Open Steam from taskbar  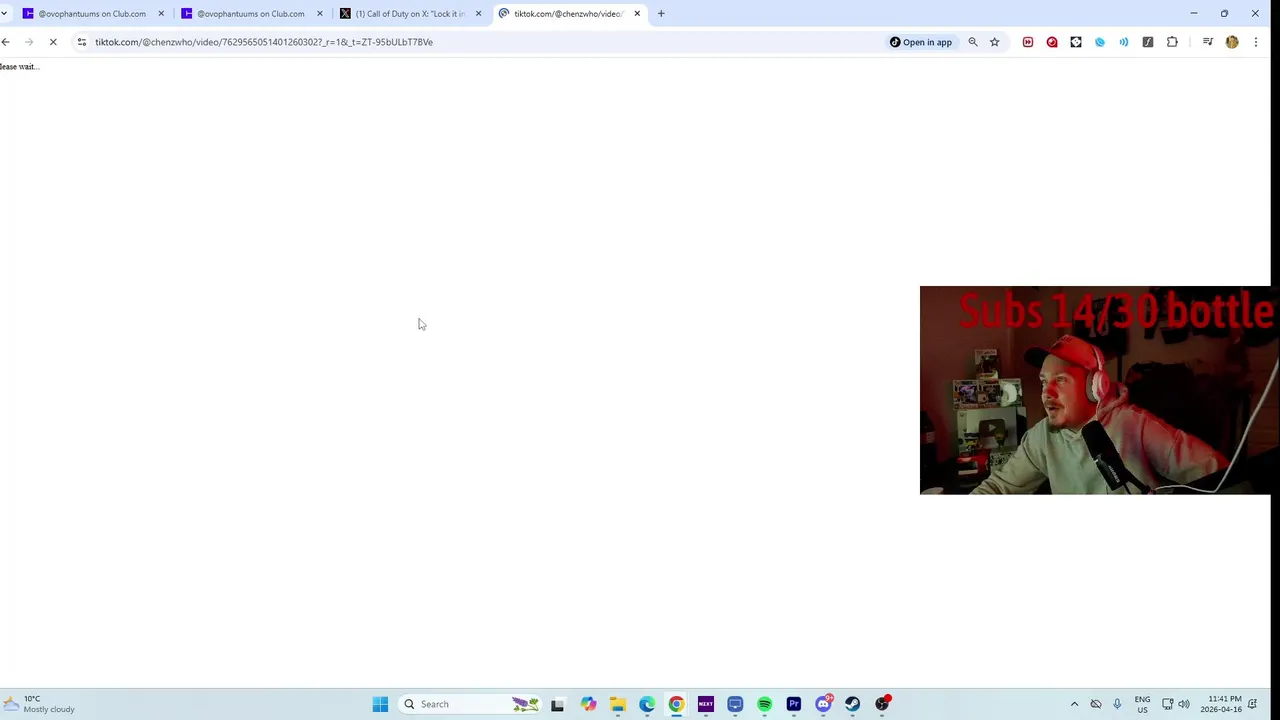click(x=853, y=704)
